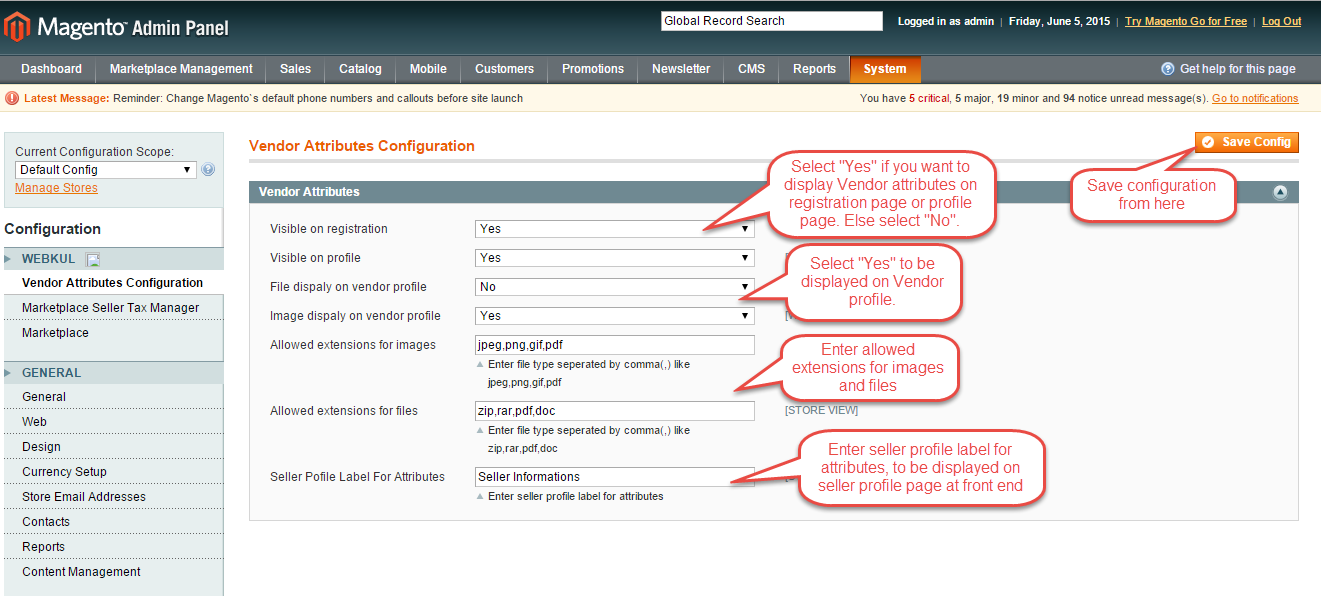Click the Global Record Search field
1321x596 pixels.
coord(770,20)
